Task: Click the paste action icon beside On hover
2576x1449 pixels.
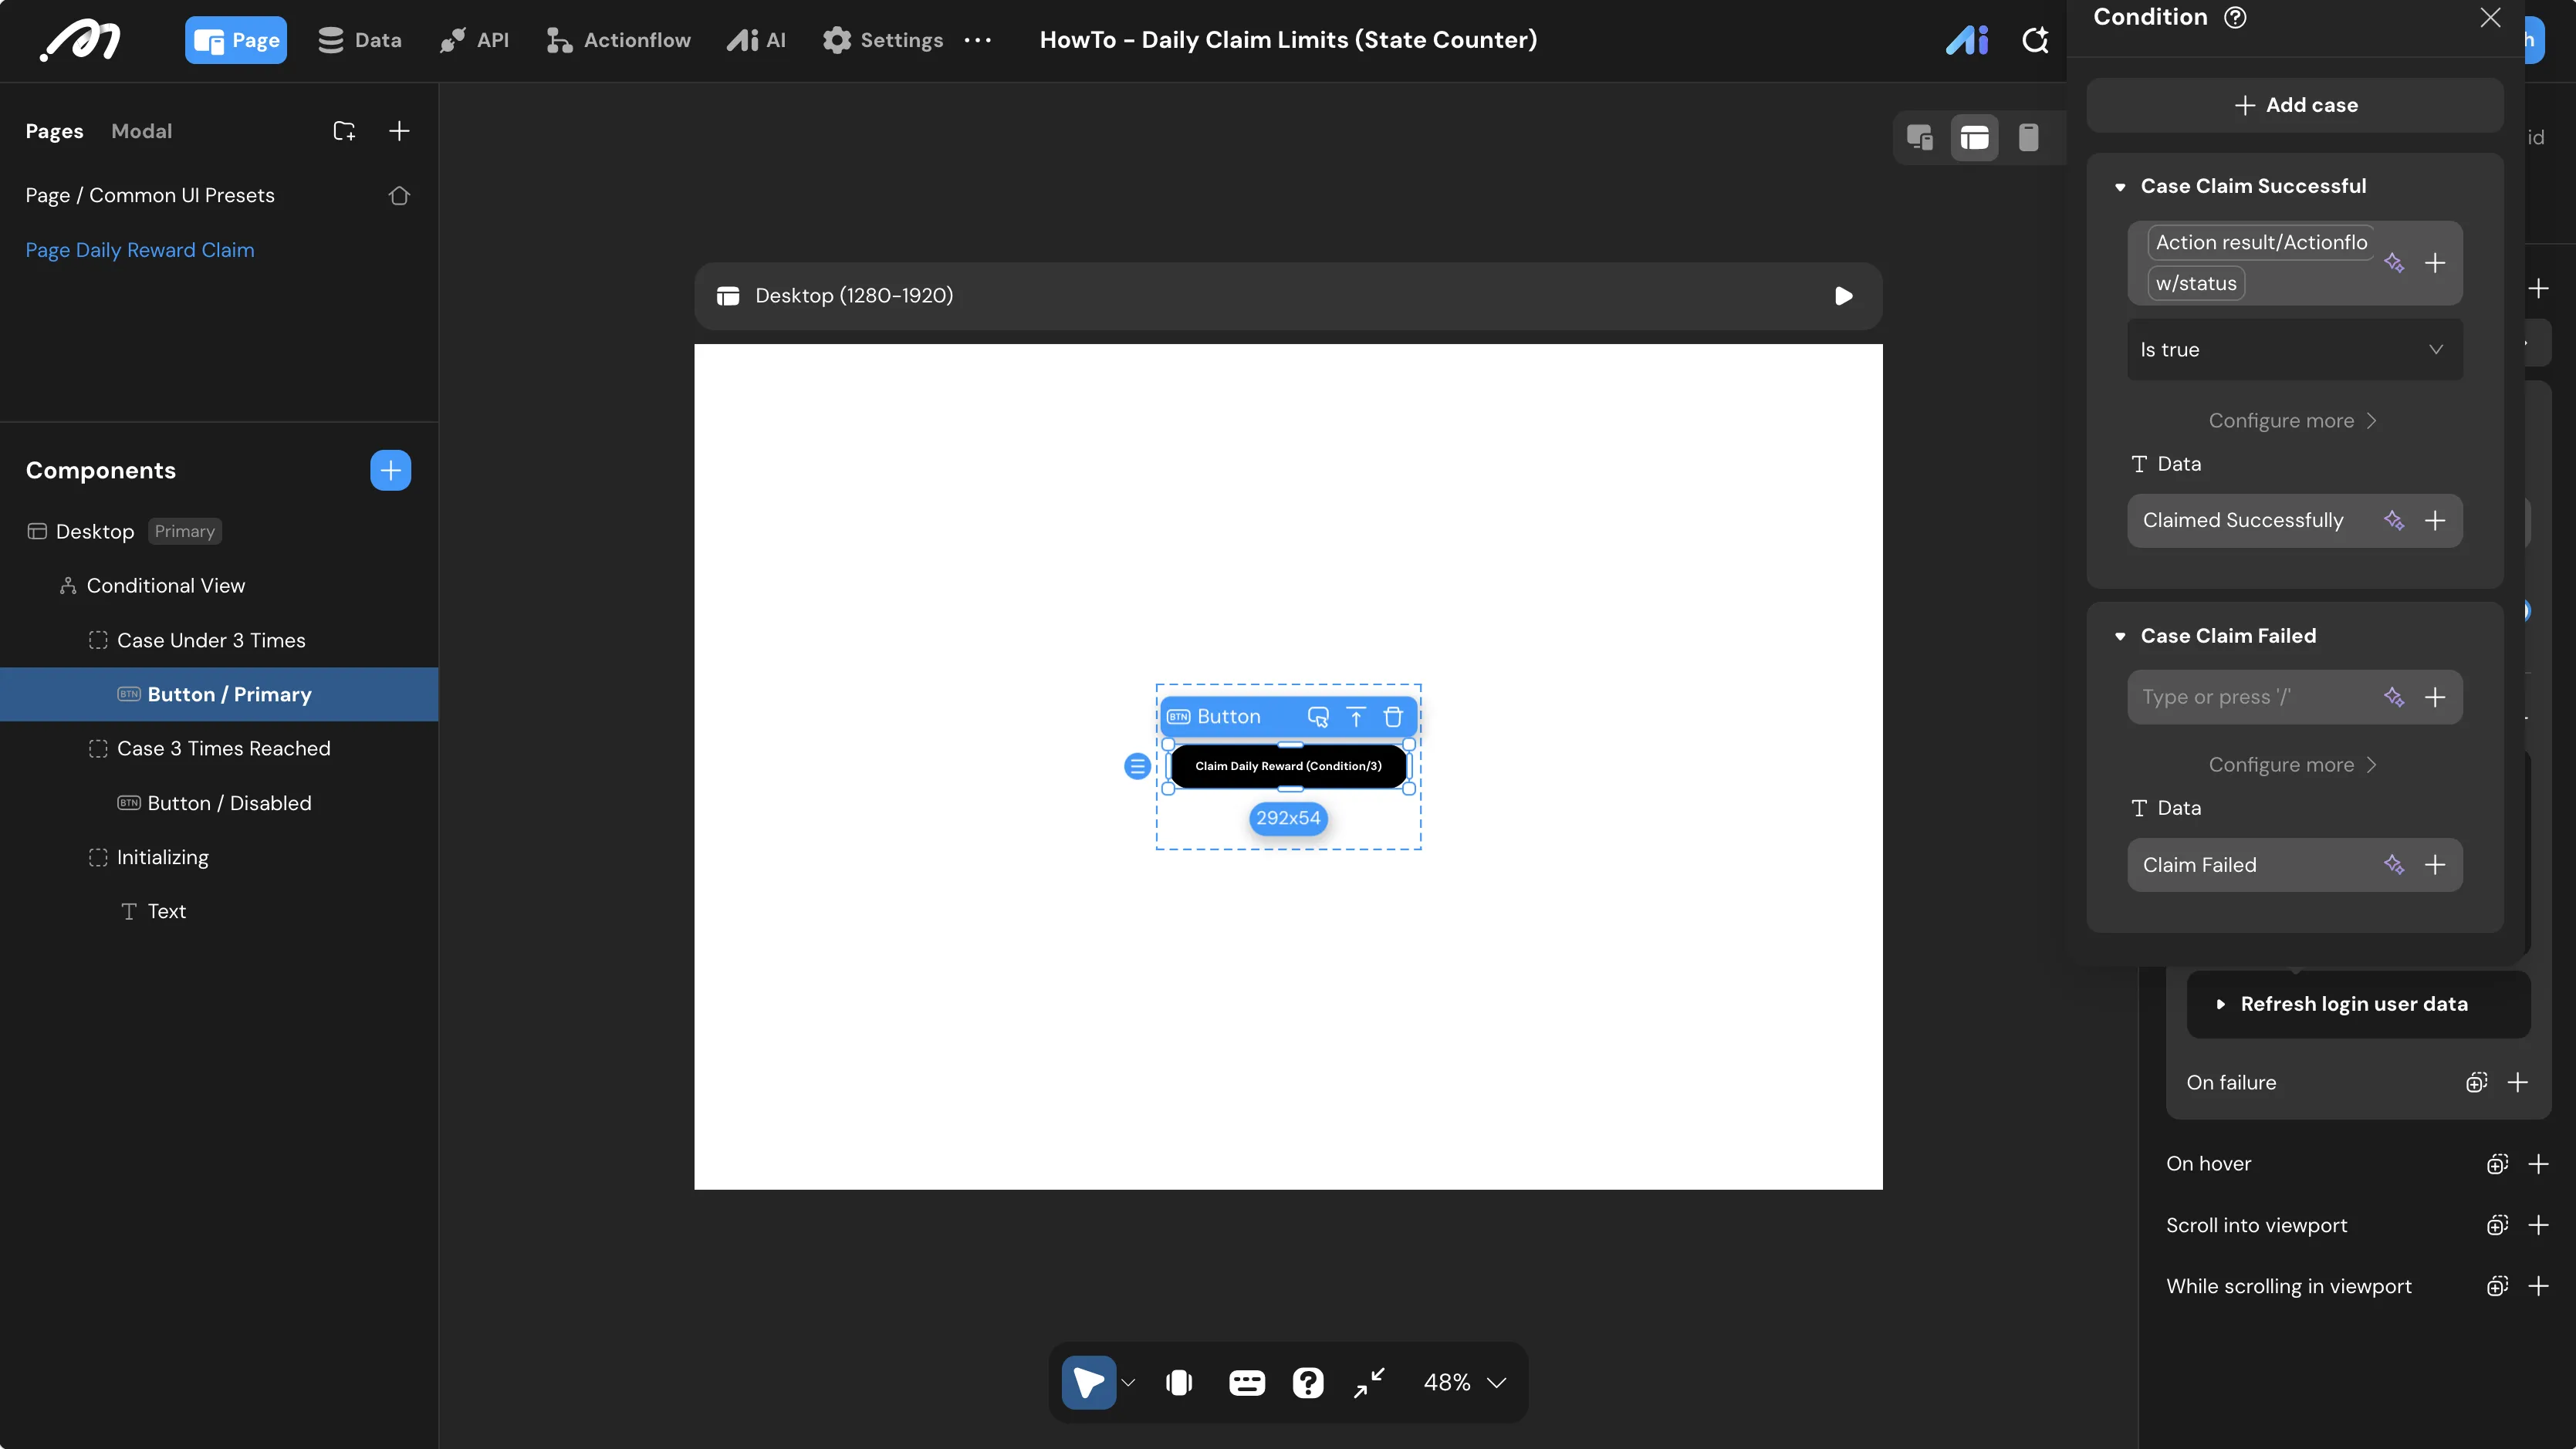Action: (2497, 1164)
